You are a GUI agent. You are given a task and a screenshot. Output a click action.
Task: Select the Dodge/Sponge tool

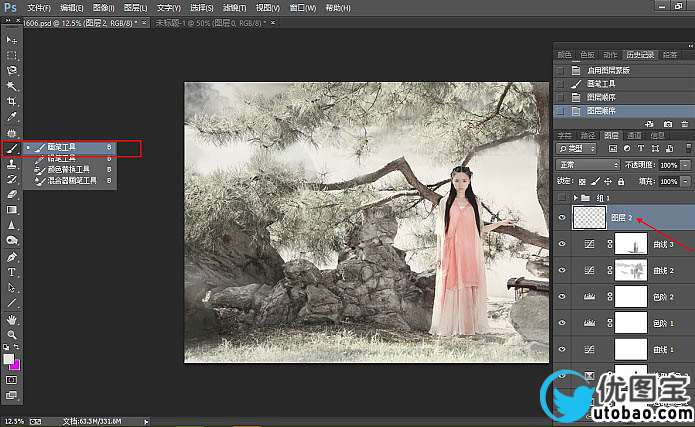(x=12, y=241)
